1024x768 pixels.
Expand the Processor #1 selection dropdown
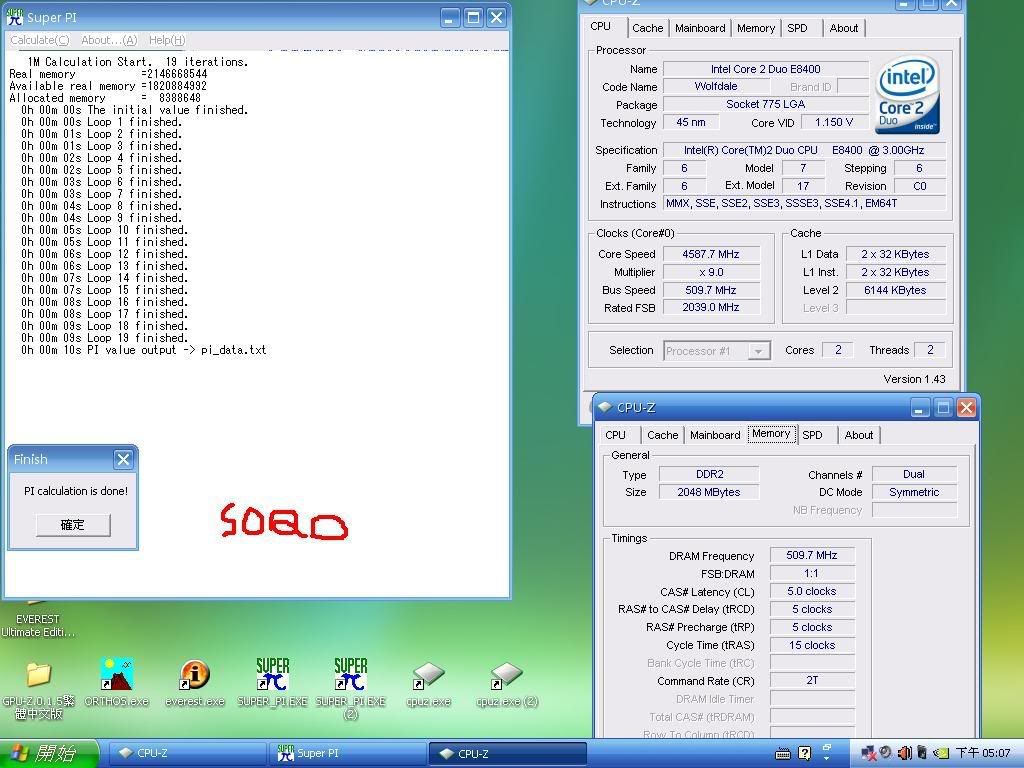[x=758, y=351]
